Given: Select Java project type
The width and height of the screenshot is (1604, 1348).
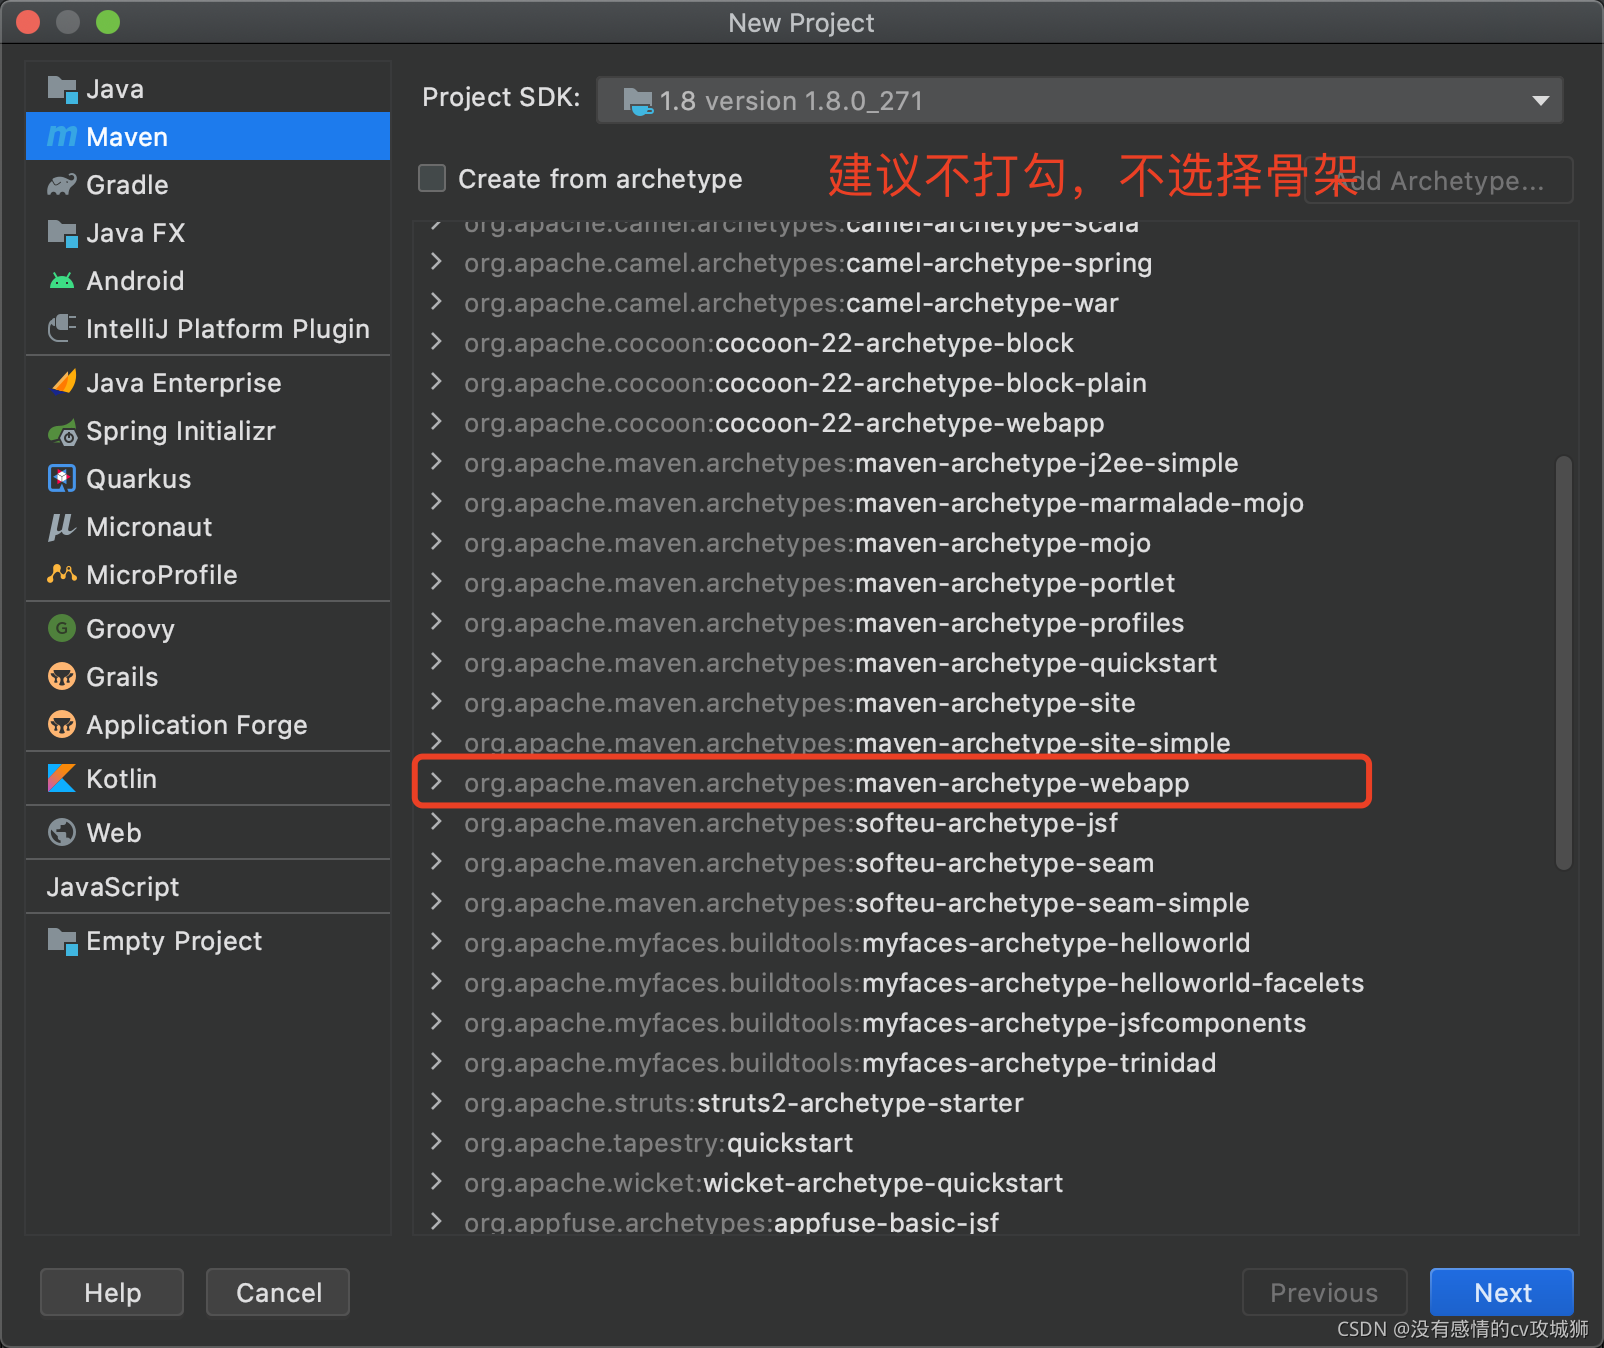Looking at the screenshot, I should tap(208, 89).
